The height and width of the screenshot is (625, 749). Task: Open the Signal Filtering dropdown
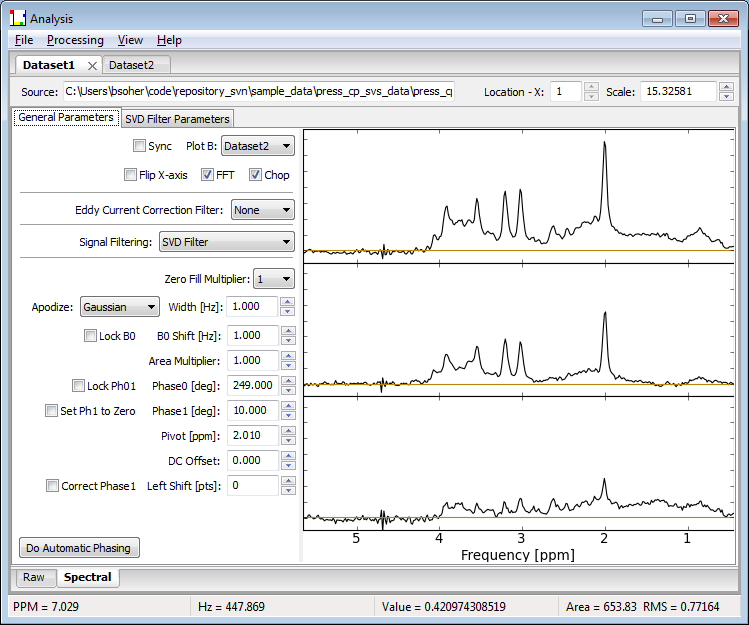(226, 242)
